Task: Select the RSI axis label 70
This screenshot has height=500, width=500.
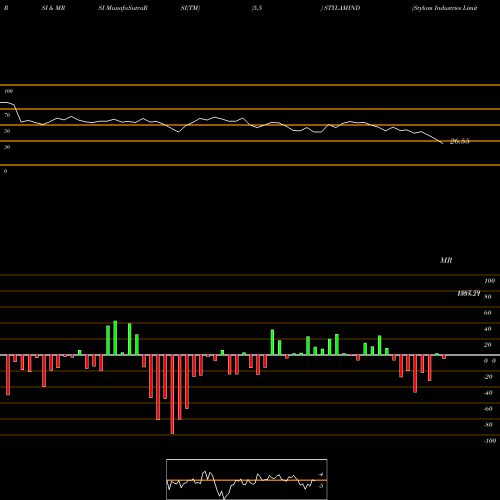Action: click(x=7, y=115)
